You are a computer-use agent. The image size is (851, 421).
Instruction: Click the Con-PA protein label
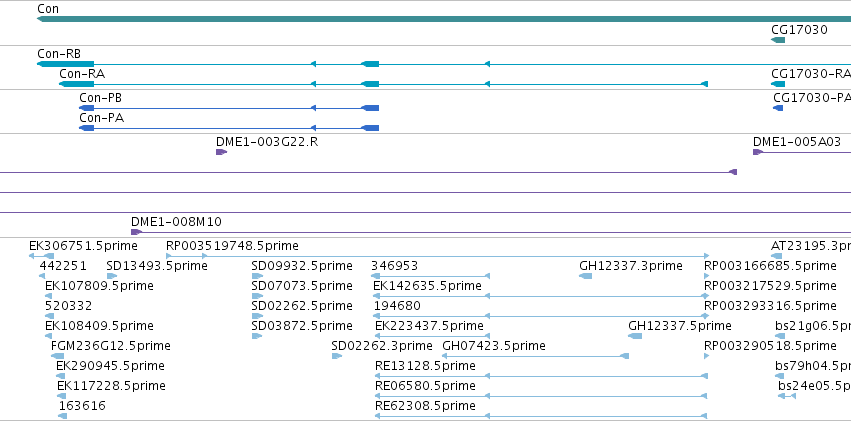pyautogui.click(x=101, y=118)
